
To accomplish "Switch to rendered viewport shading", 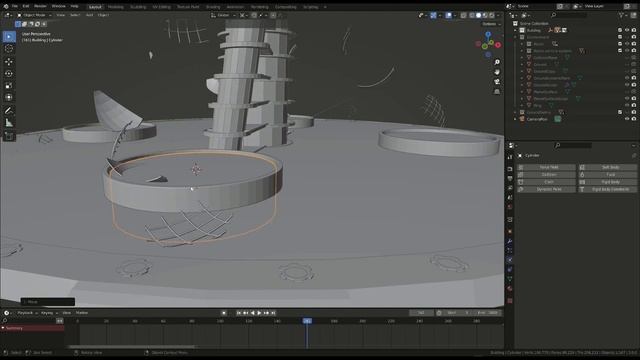I will coord(492,15).
